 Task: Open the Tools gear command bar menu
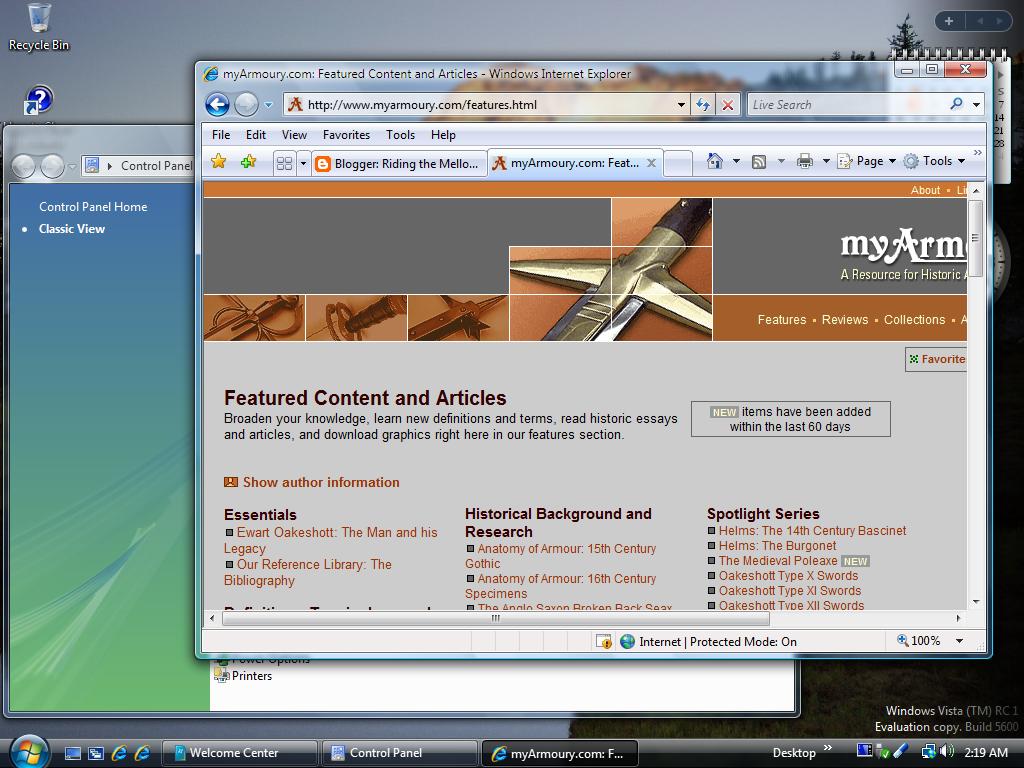pos(935,161)
